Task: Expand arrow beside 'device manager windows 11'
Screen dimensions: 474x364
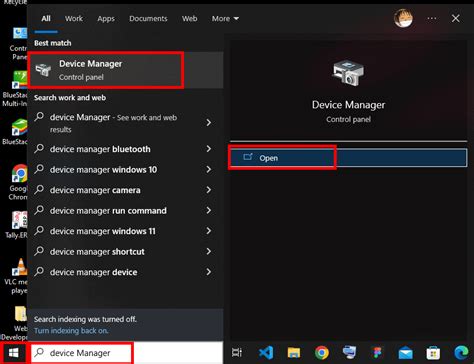Action: coord(209,231)
